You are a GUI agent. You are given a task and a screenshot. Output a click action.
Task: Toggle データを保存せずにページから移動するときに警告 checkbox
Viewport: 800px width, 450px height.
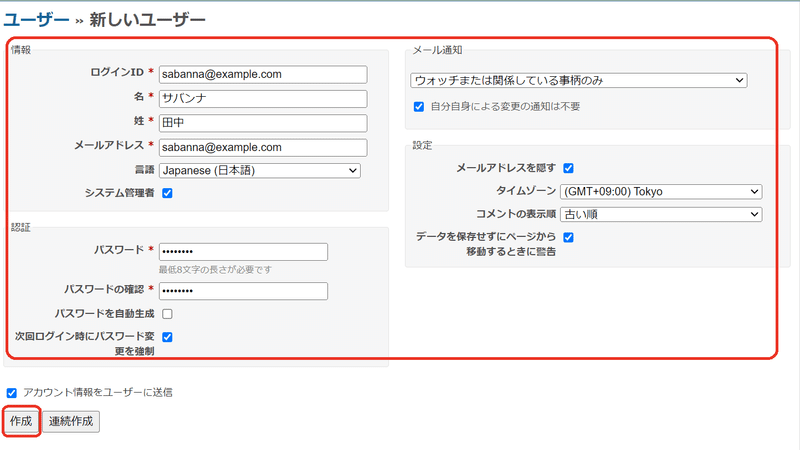[x=568, y=238]
